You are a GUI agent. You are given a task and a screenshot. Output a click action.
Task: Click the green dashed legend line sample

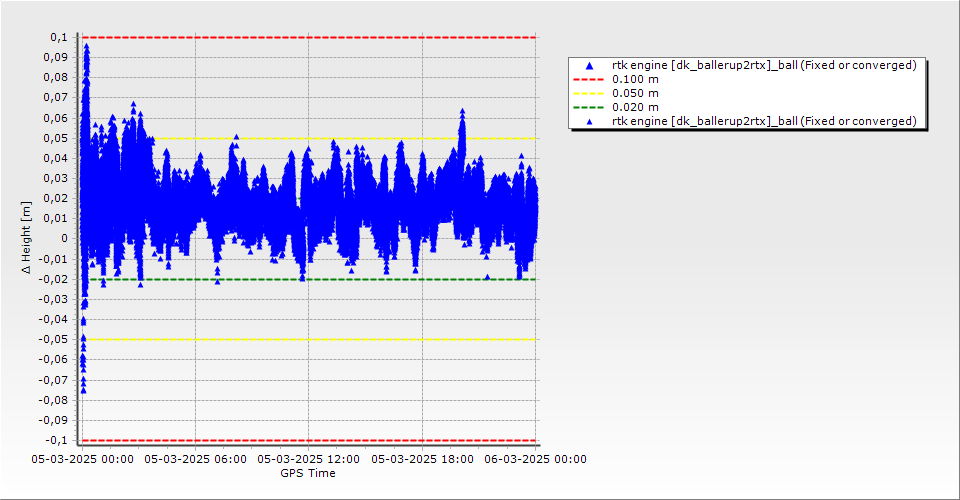[588, 108]
